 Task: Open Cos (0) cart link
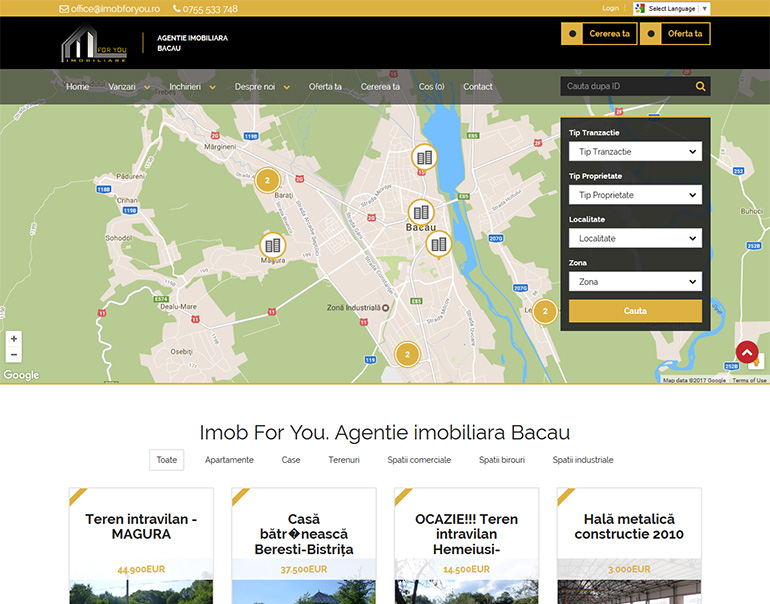432,87
